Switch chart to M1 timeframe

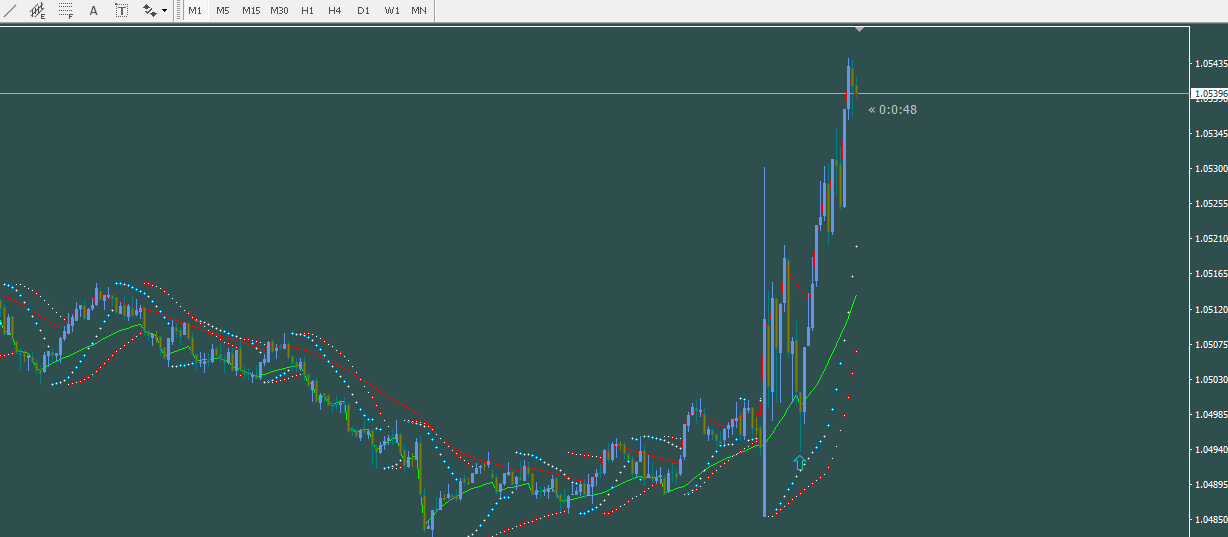pyautogui.click(x=195, y=11)
